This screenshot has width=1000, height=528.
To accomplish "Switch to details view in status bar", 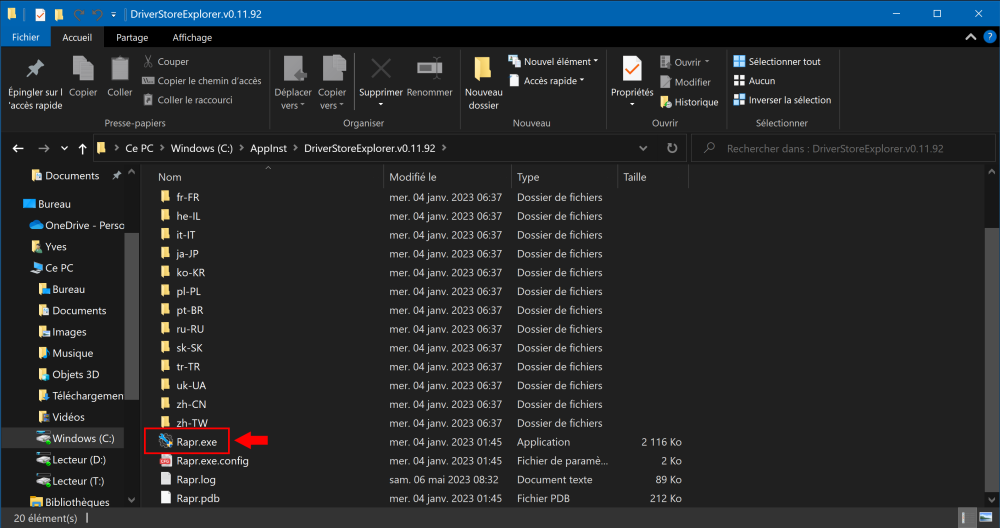I will click(x=966, y=518).
